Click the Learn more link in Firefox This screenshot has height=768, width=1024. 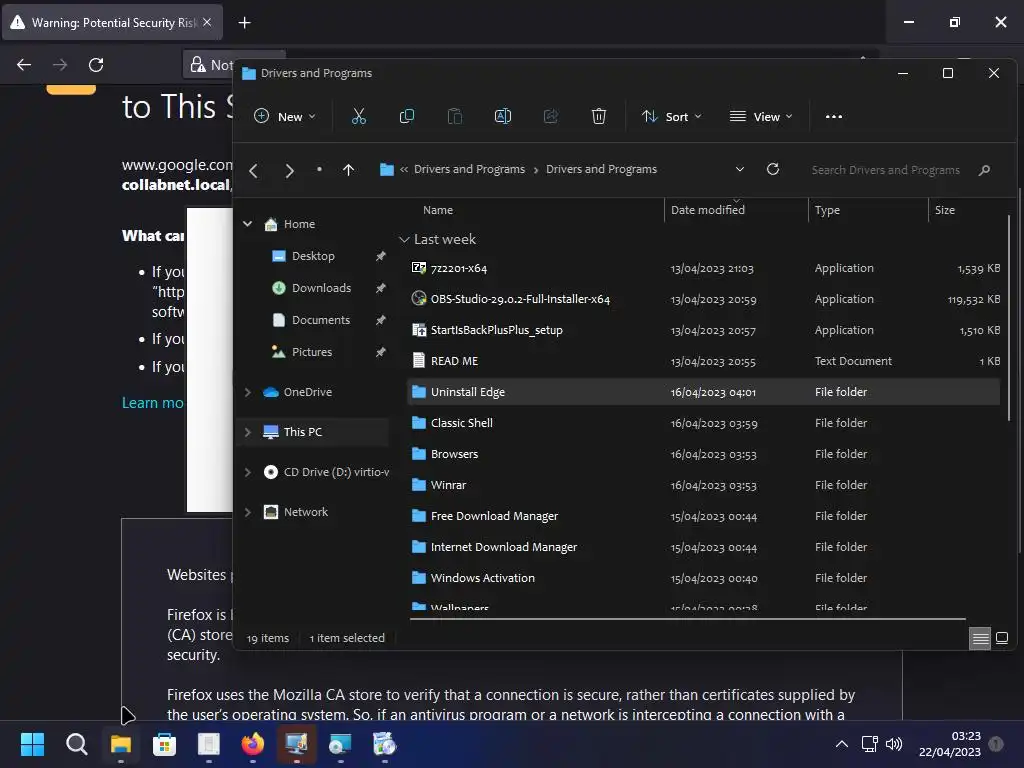tap(153, 403)
